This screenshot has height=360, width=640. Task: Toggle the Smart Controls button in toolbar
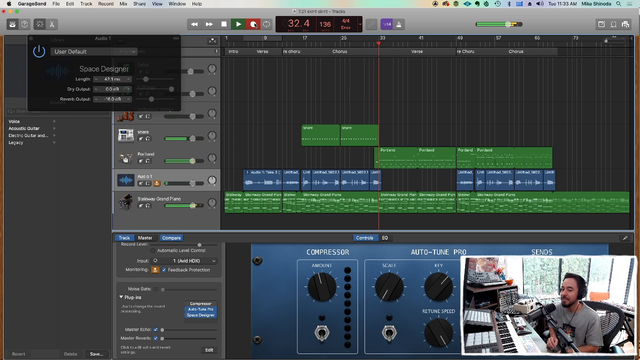tap(40, 24)
